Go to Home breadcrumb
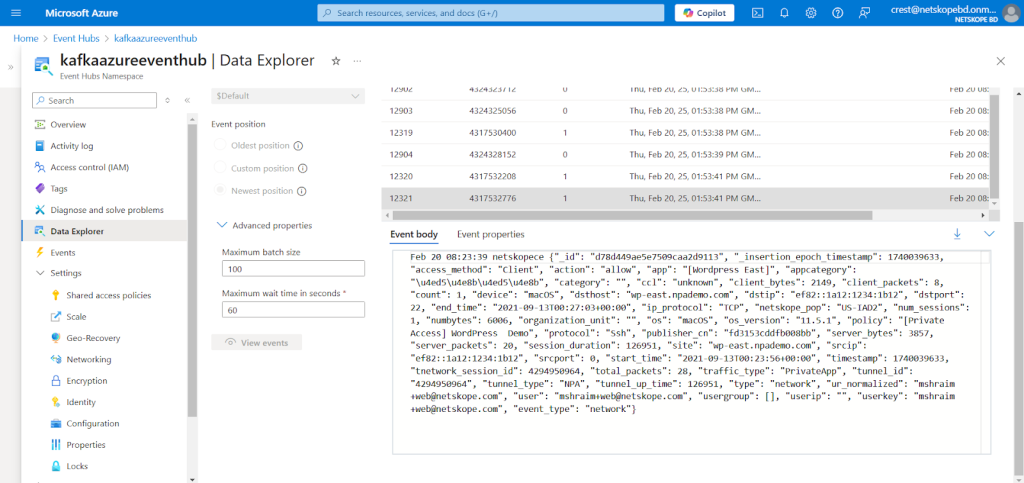Image resolution: width=1024 pixels, height=483 pixels. 25,39
